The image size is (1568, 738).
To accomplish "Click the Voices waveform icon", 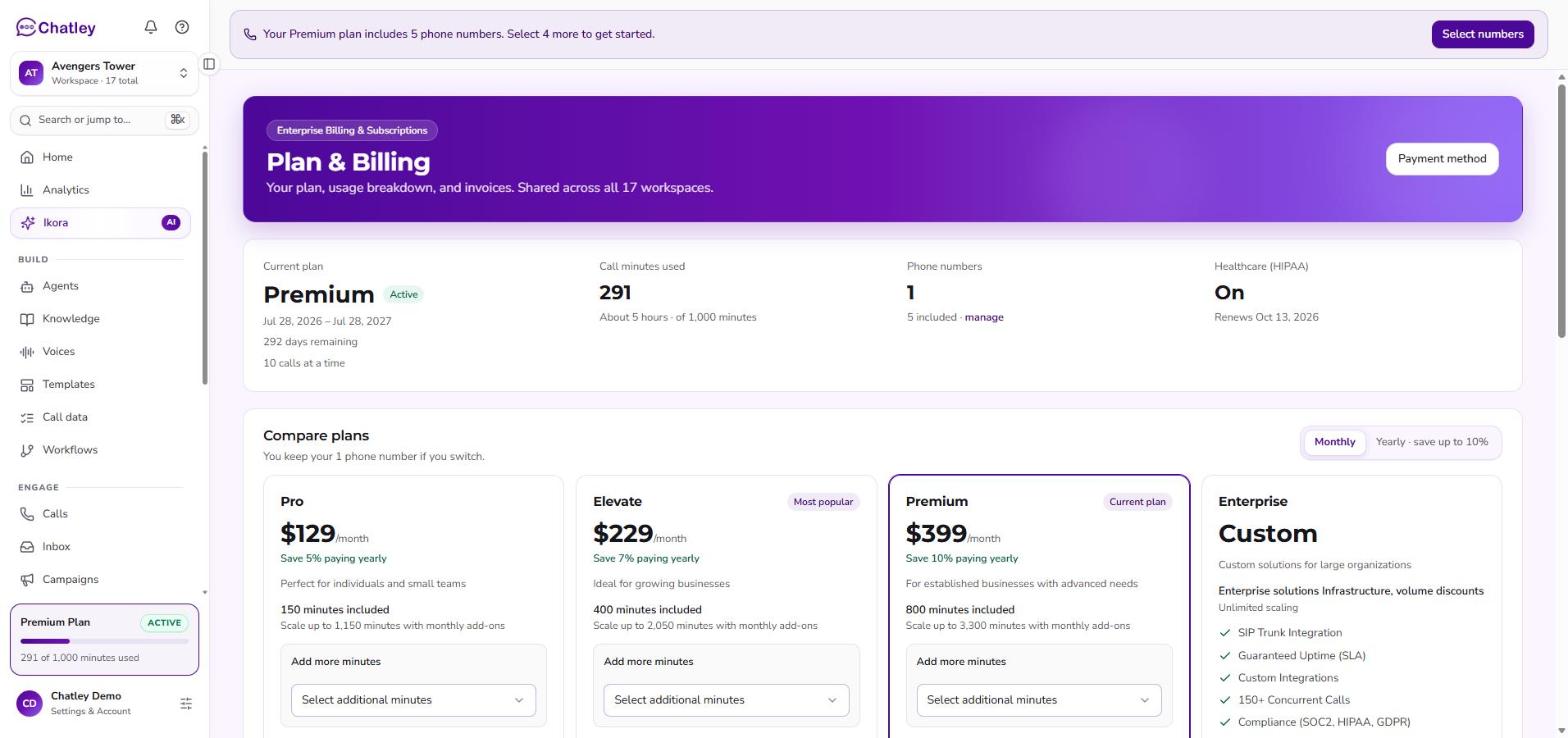I will [27, 352].
